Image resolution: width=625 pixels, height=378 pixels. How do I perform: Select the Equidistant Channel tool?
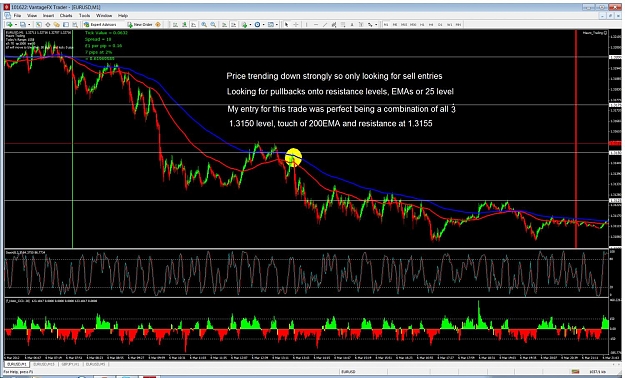click(x=334, y=25)
